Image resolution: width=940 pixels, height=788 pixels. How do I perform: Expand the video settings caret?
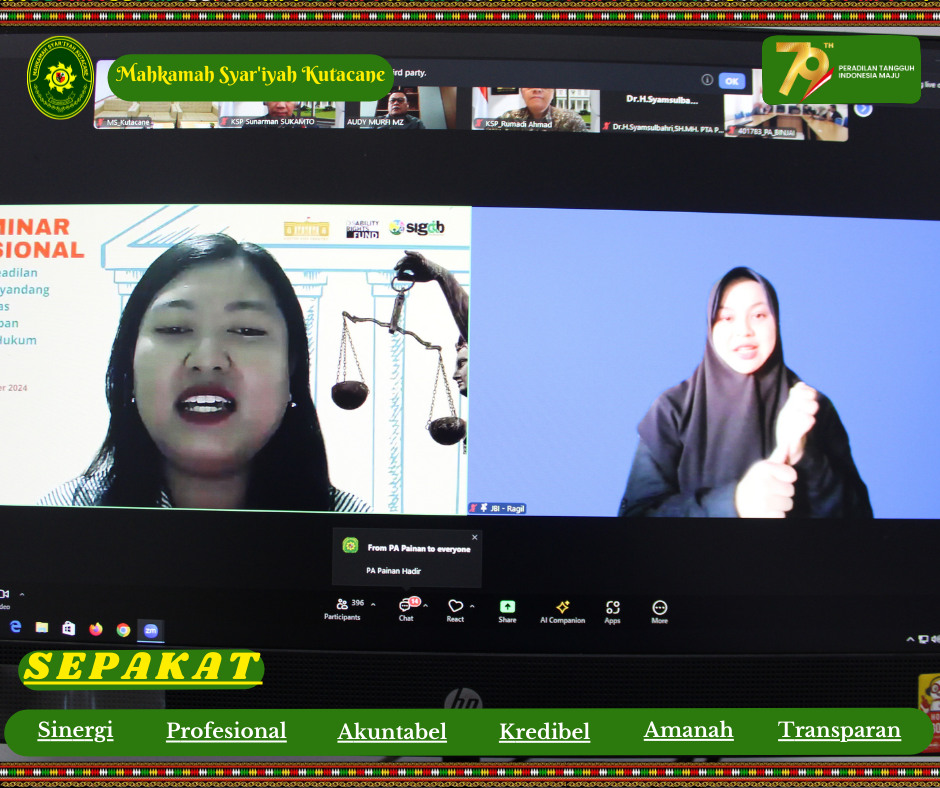pyautogui.click(x=22, y=595)
